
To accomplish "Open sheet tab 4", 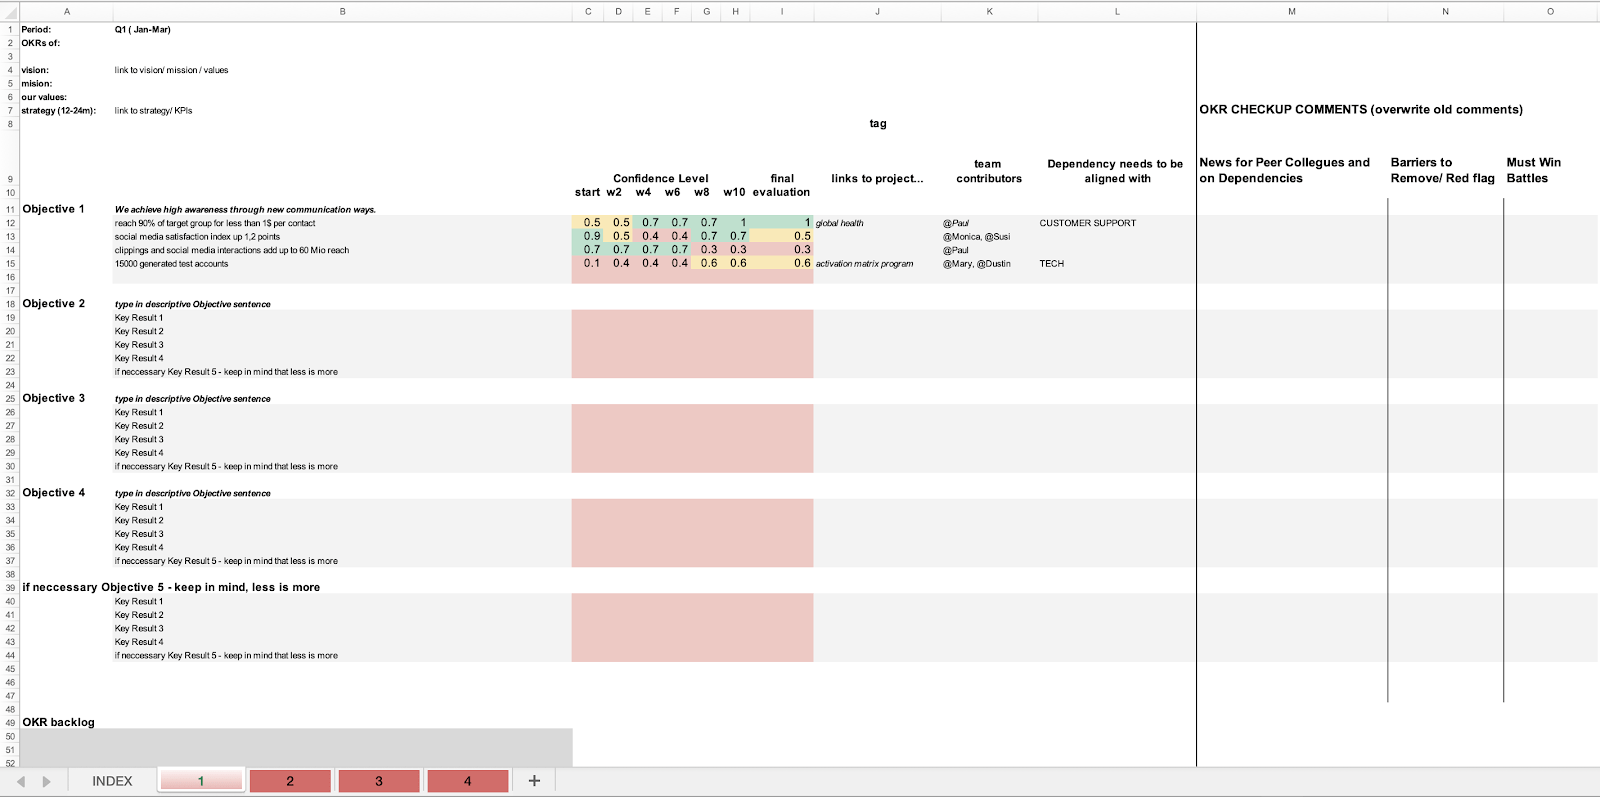I will click(x=467, y=781).
